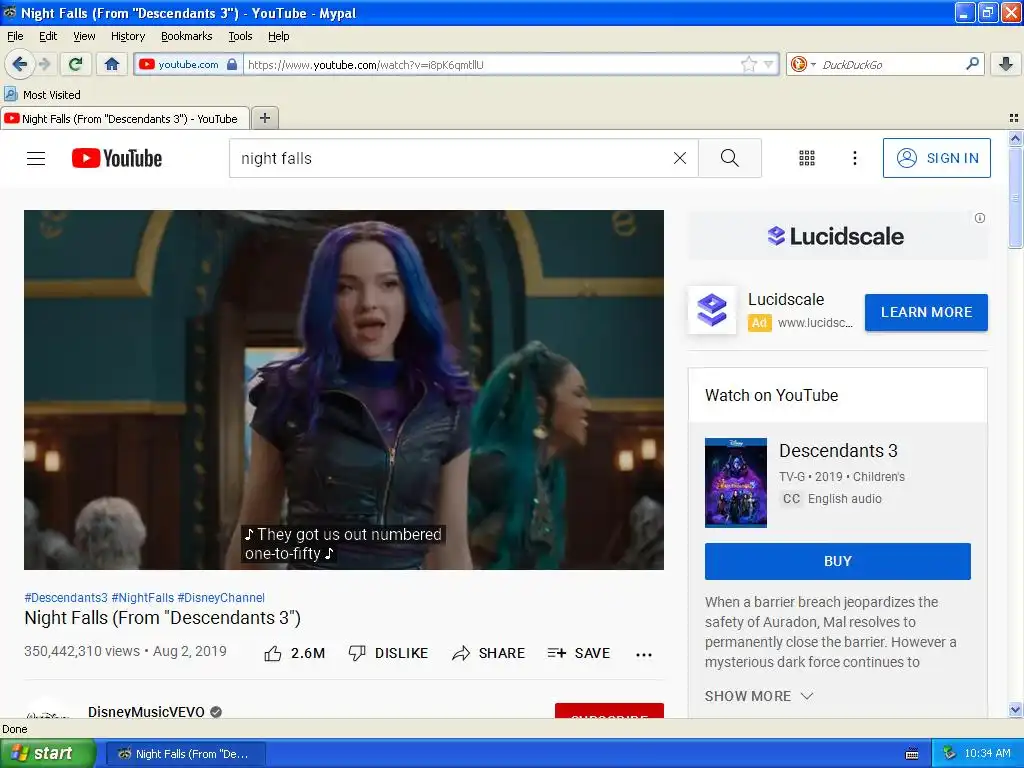Select the Night Falls YouTube browser tab

(125, 118)
